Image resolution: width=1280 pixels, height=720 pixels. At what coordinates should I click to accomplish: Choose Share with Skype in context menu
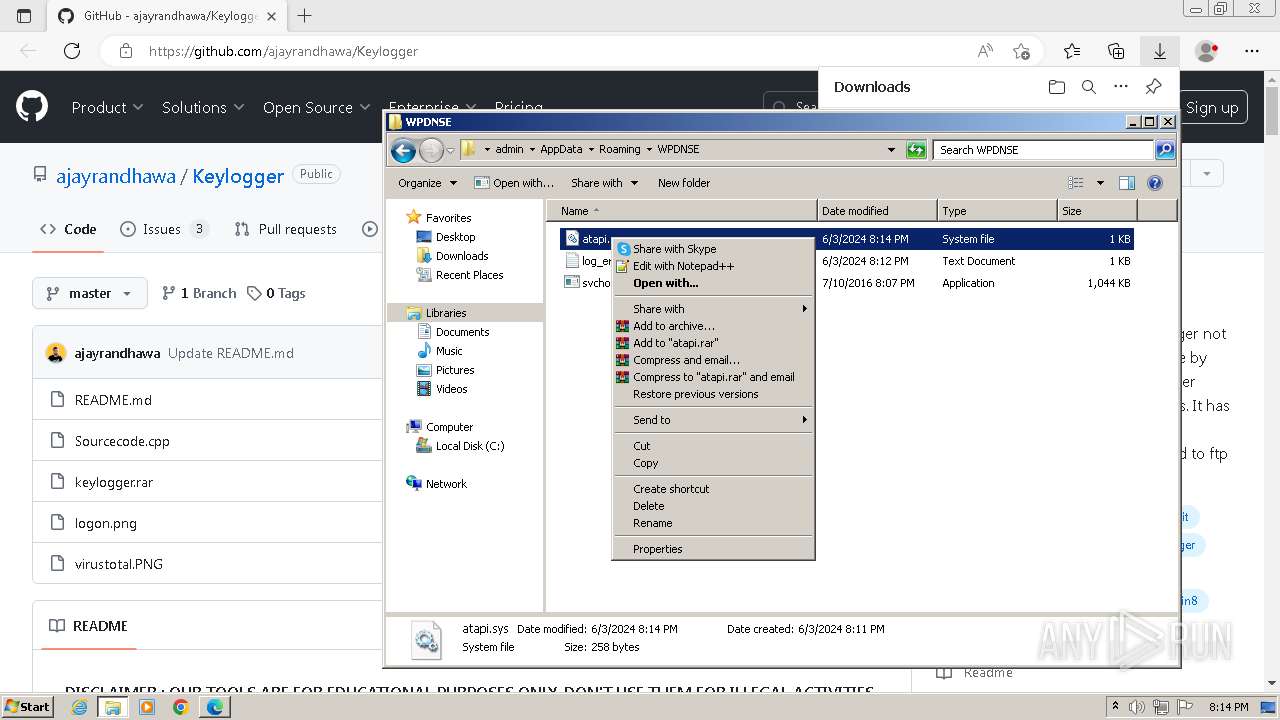[x=713, y=249]
